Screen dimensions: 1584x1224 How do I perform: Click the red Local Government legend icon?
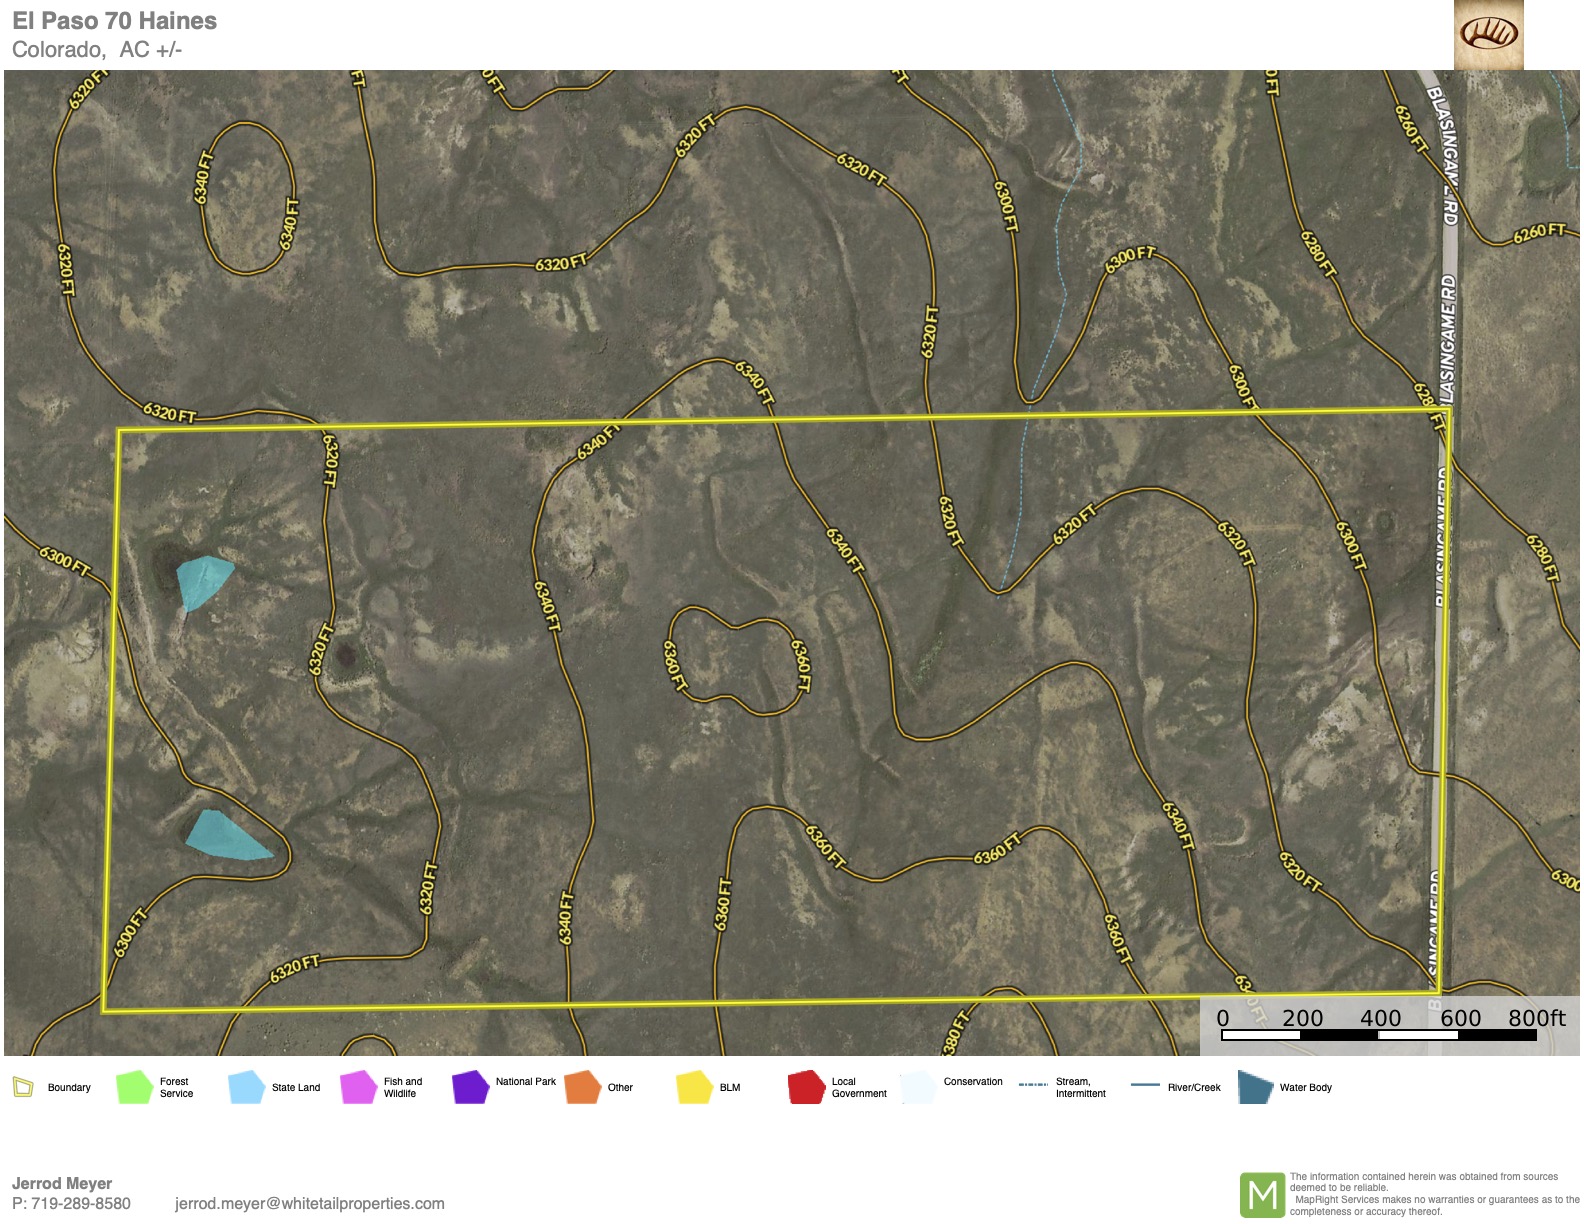806,1087
